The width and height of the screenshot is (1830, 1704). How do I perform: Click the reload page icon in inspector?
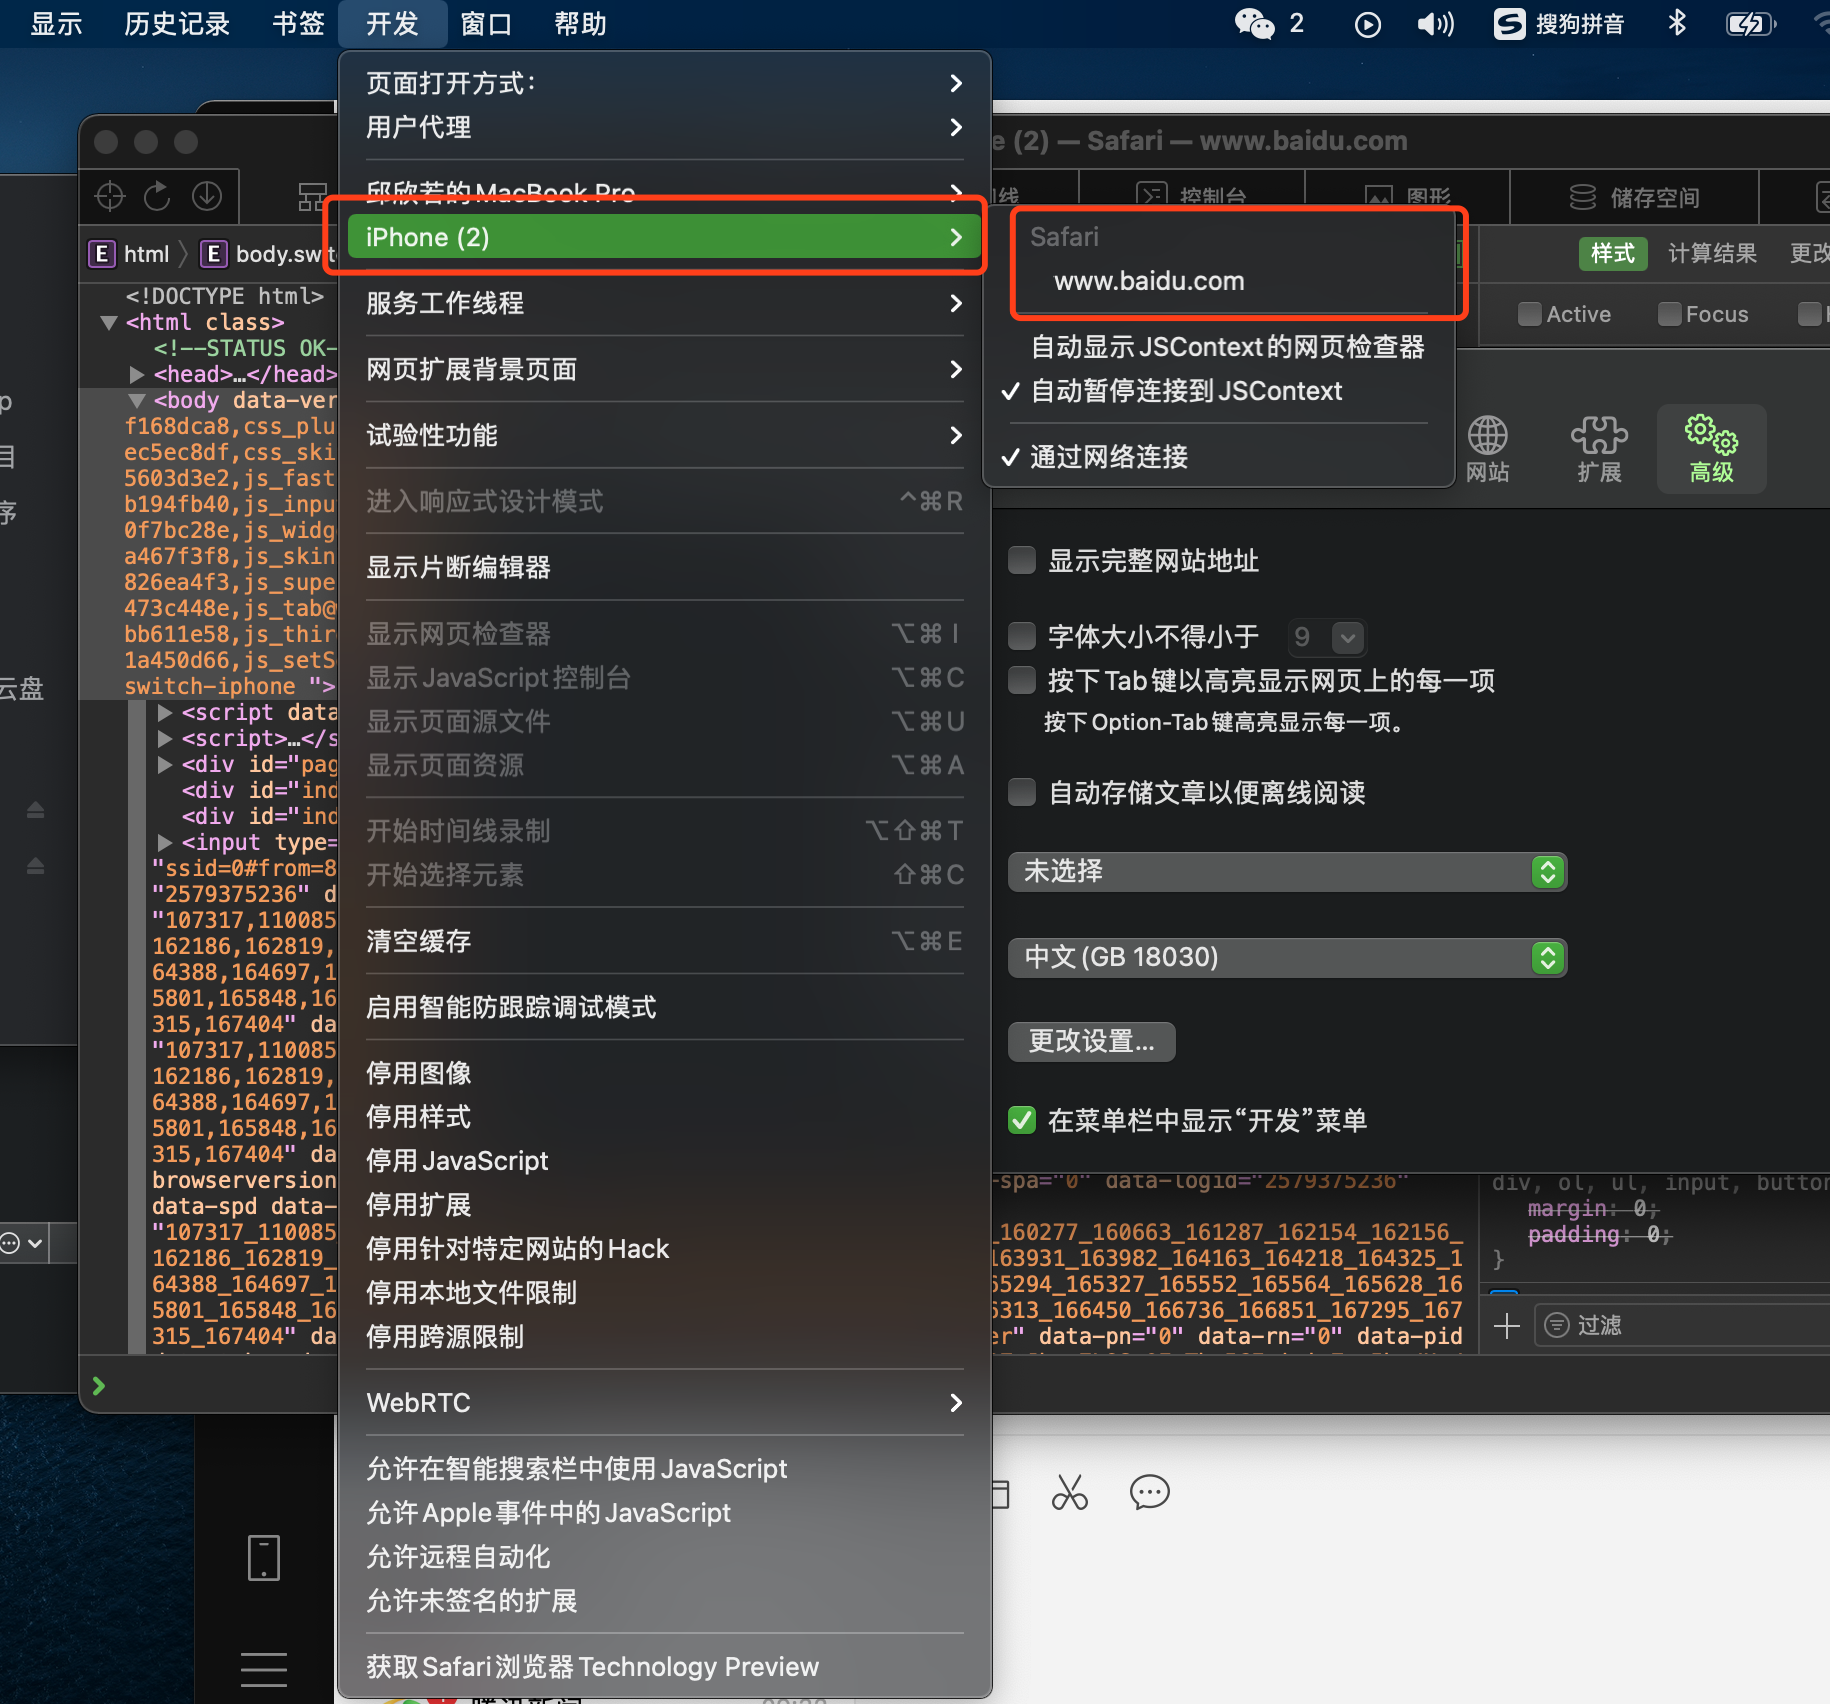point(157,196)
